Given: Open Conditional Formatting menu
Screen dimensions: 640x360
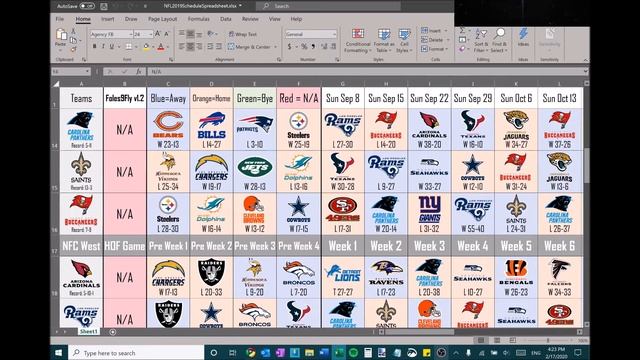Looking at the screenshot, I should coord(358,41).
